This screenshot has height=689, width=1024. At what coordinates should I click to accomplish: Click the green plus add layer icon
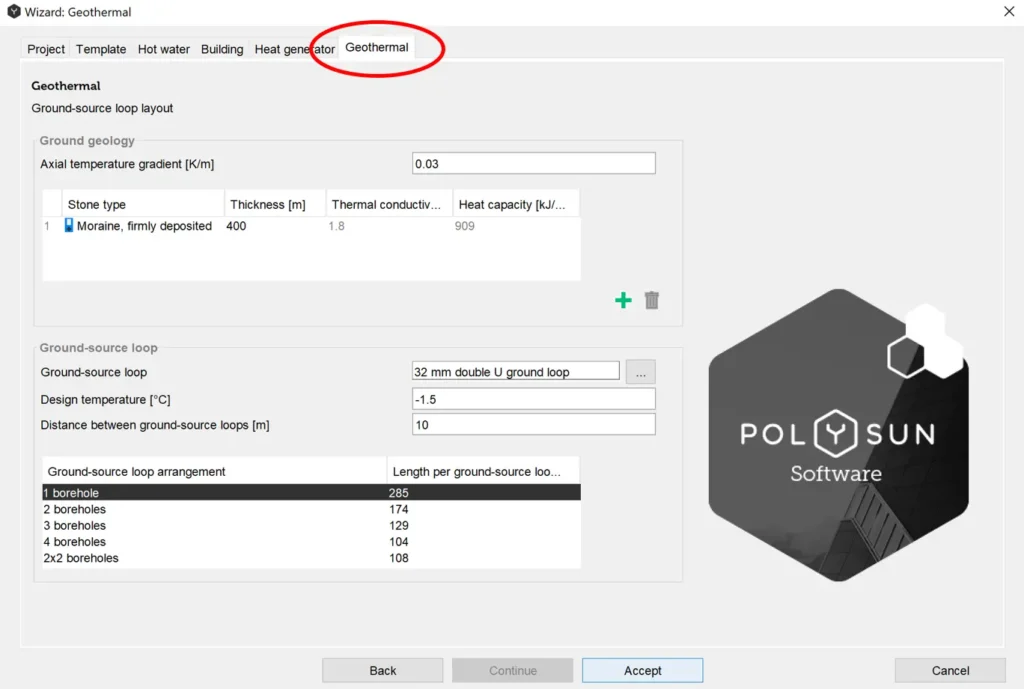(x=623, y=300)
